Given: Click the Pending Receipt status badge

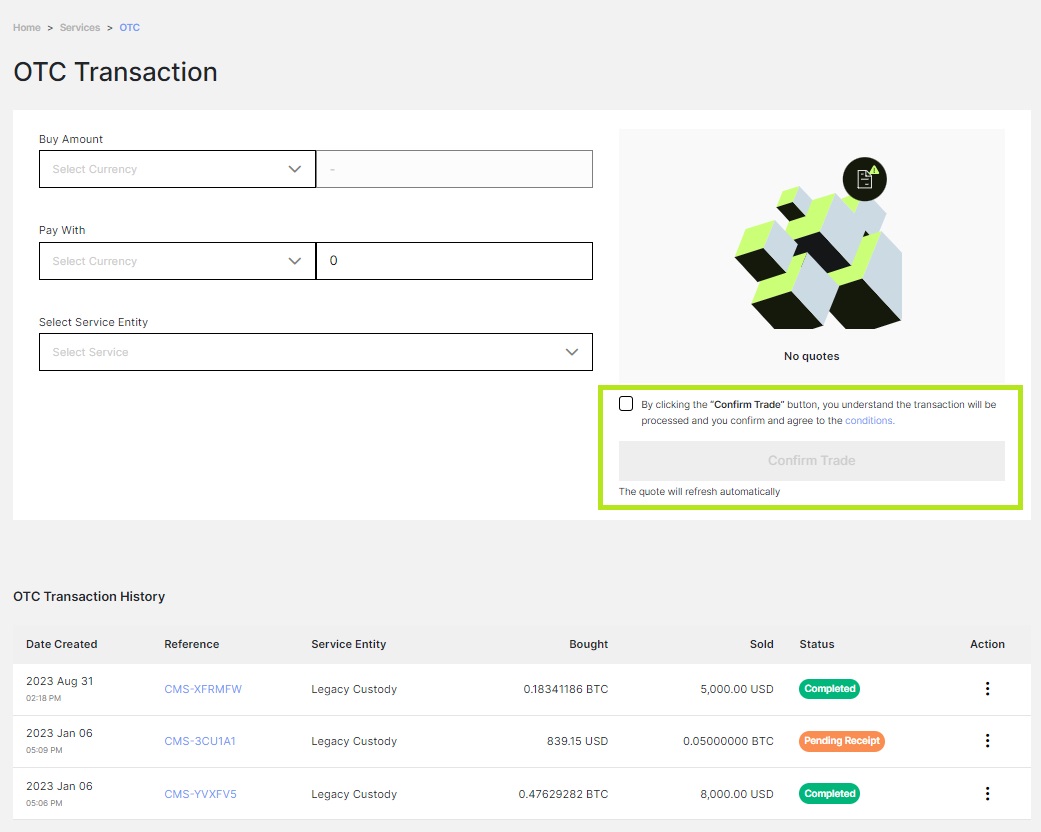Looking at the screenshot, I should coord(841,740).
